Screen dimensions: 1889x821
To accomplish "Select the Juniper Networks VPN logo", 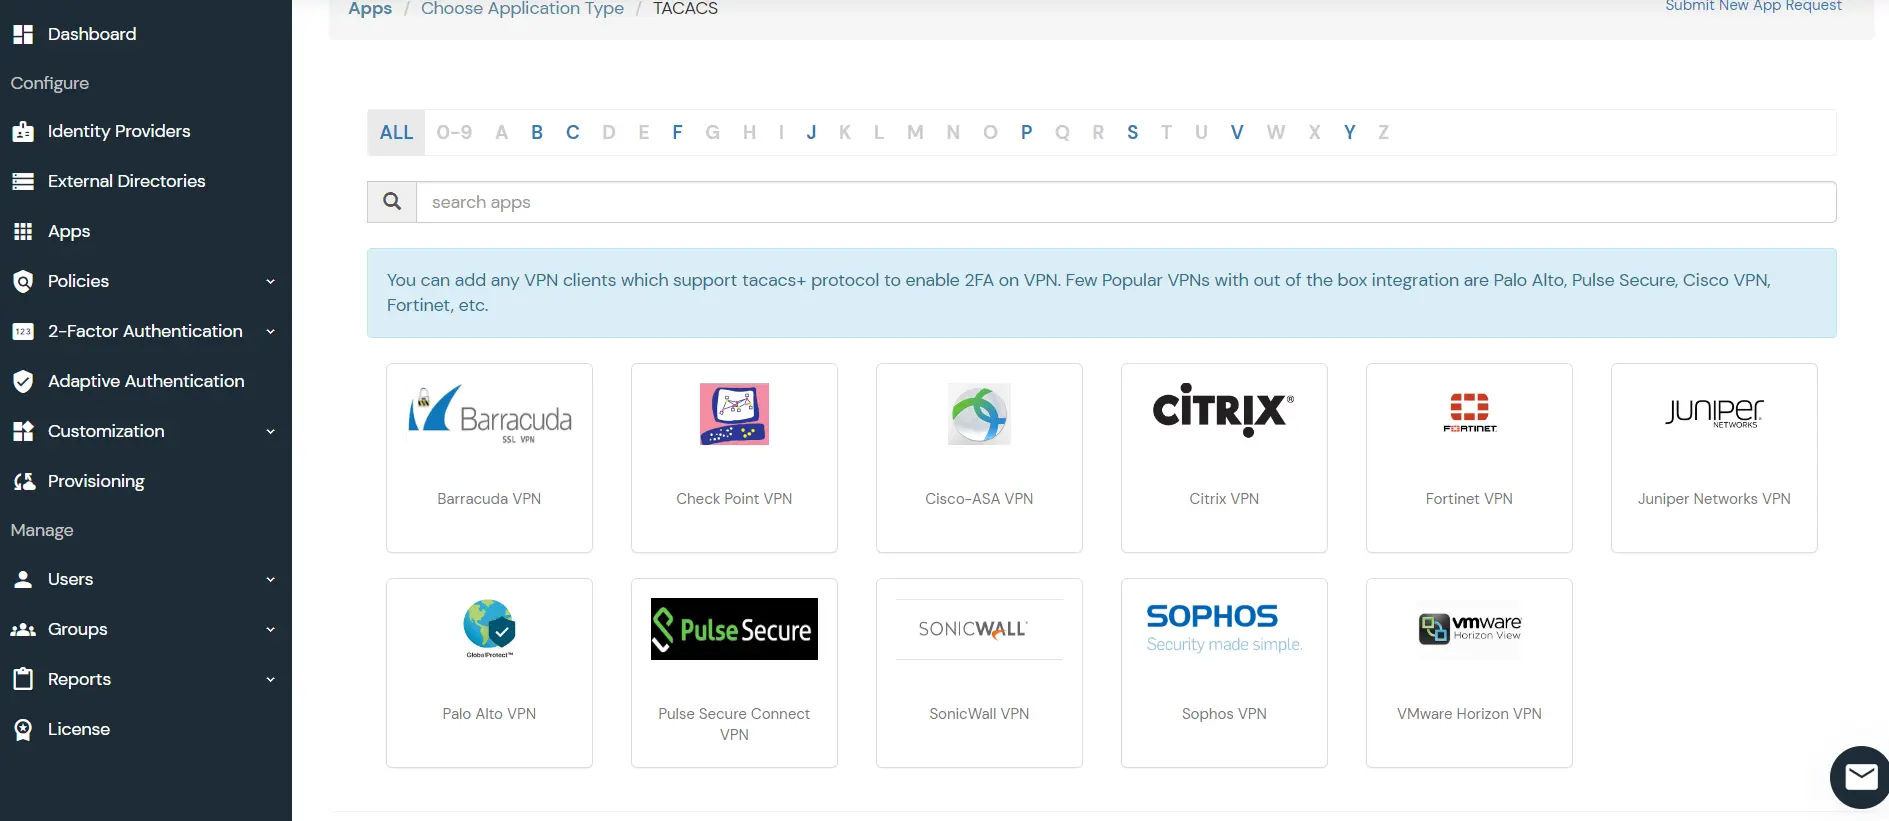I will [x=1714, y=412].
